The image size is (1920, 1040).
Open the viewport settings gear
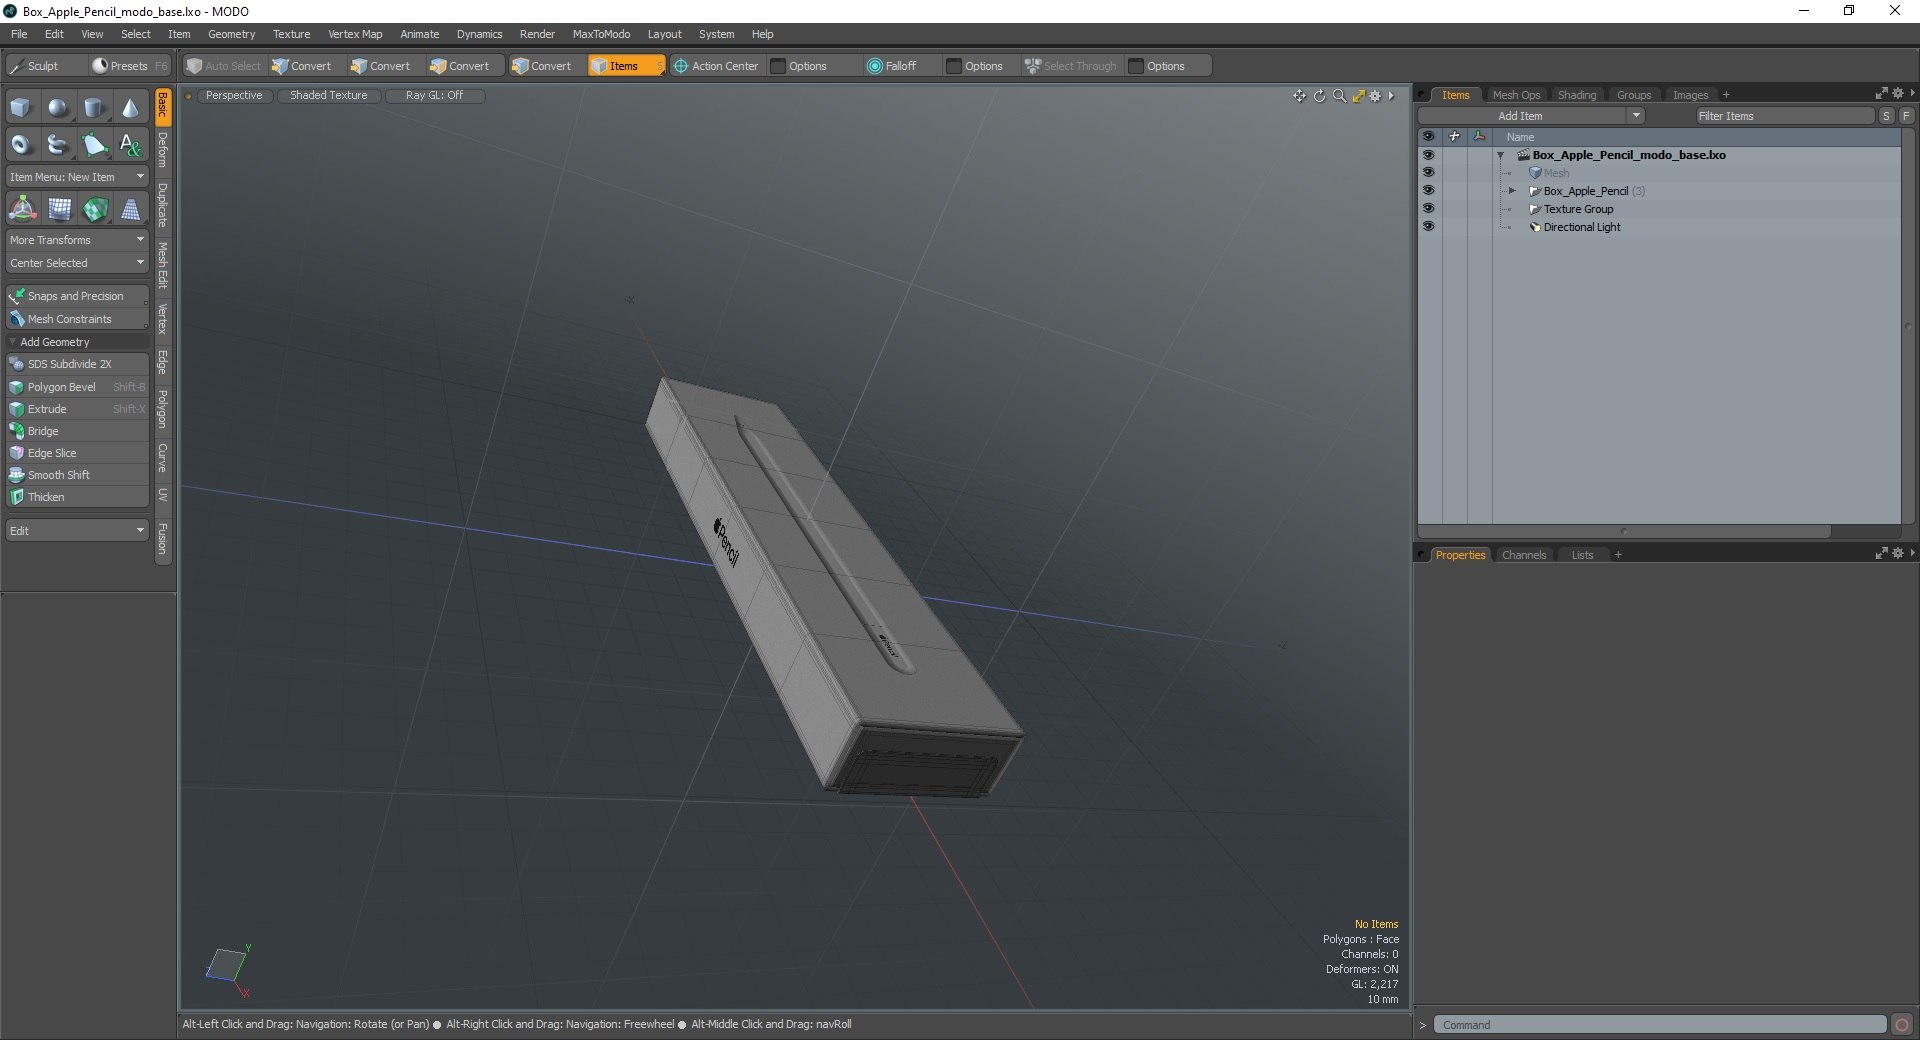(1376, 96)
